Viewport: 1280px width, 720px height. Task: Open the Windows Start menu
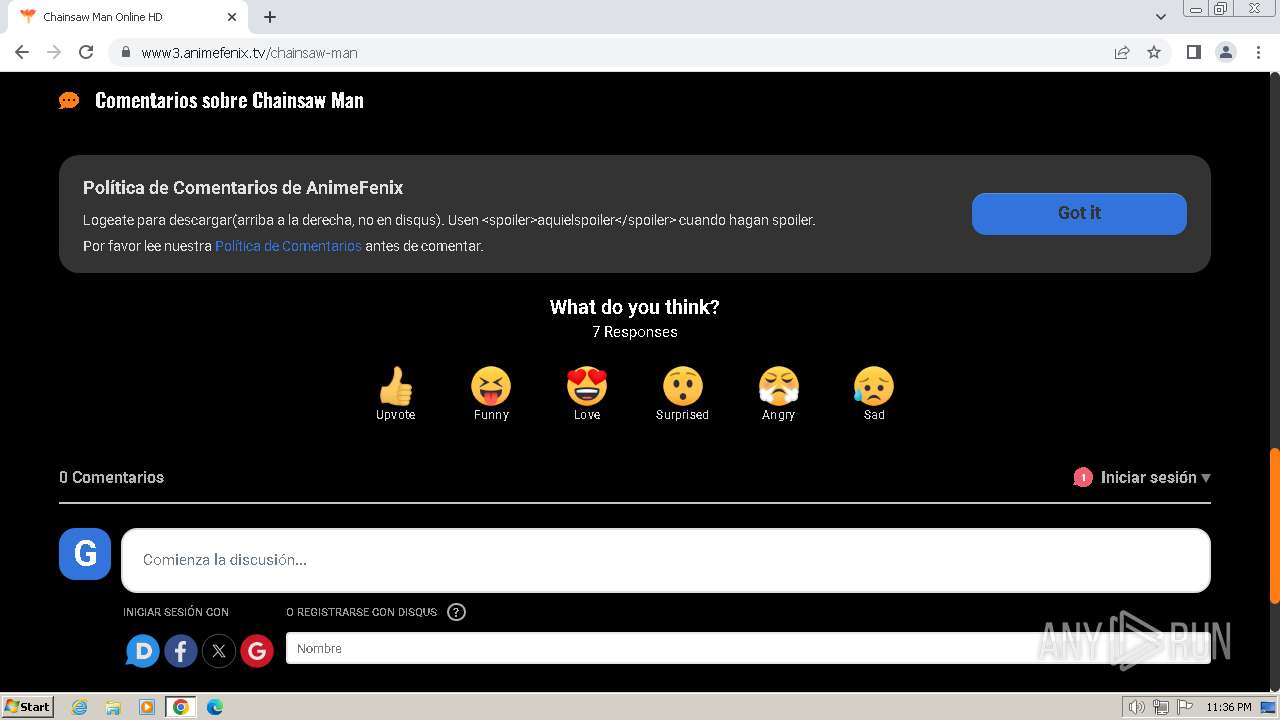point(28,707)
